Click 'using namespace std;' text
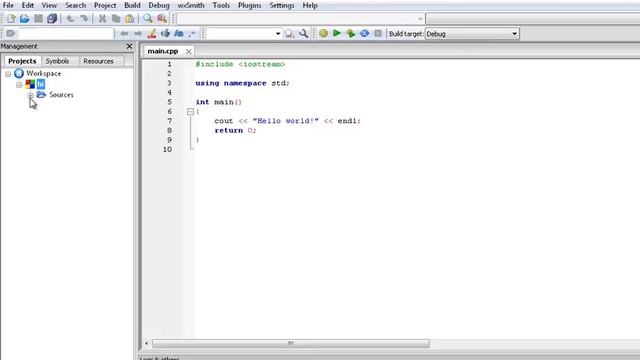 point(242,83)
